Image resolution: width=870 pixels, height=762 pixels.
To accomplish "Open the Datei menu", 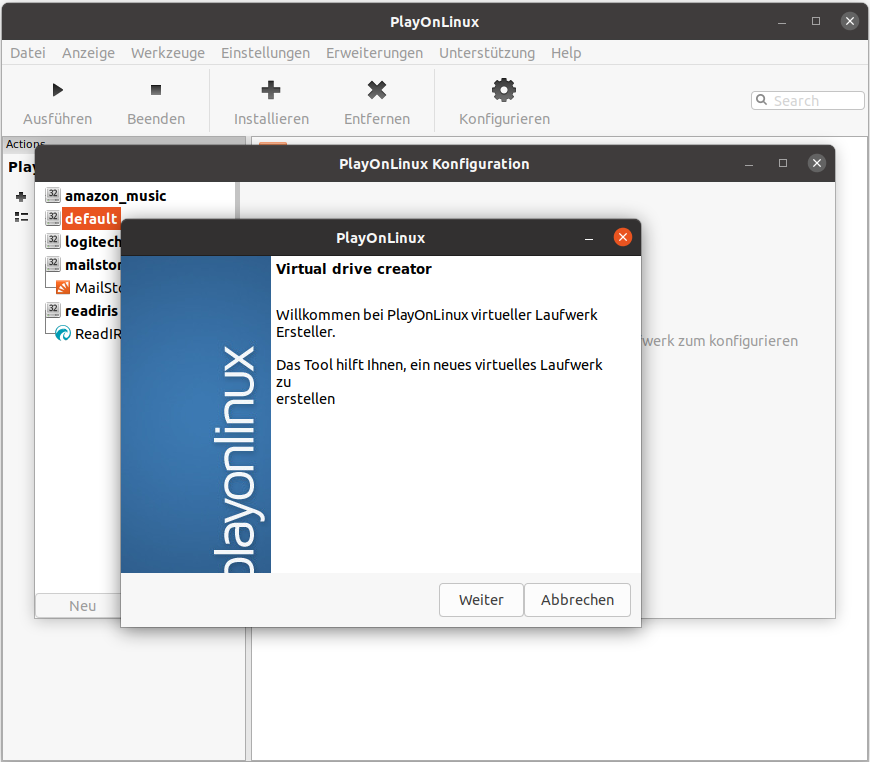I will [28, 53].
